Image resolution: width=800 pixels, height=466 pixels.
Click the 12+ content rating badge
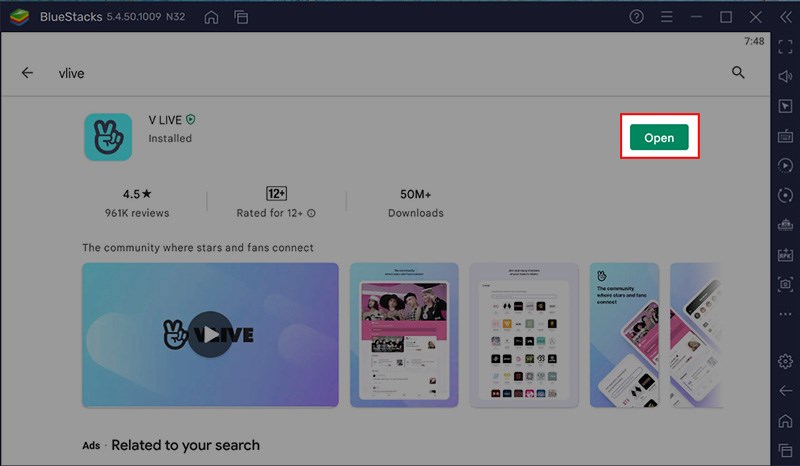(x=277, y=193)
